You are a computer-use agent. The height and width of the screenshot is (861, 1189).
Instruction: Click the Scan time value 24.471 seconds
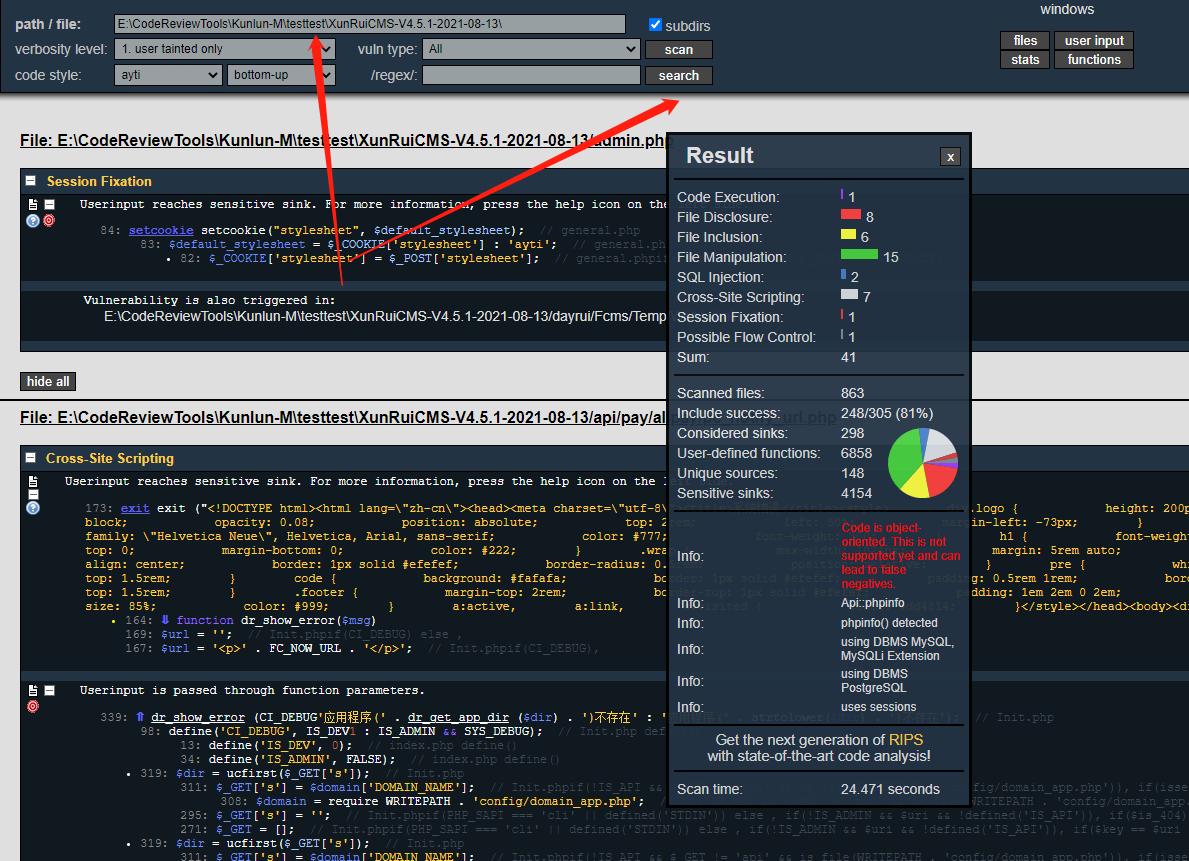890,789
